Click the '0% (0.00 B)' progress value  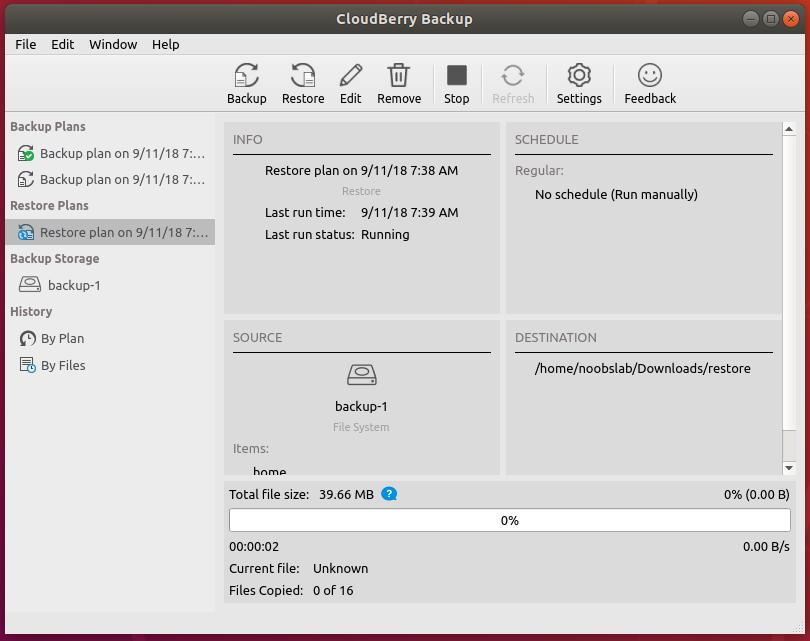click(x=756, y=494)
